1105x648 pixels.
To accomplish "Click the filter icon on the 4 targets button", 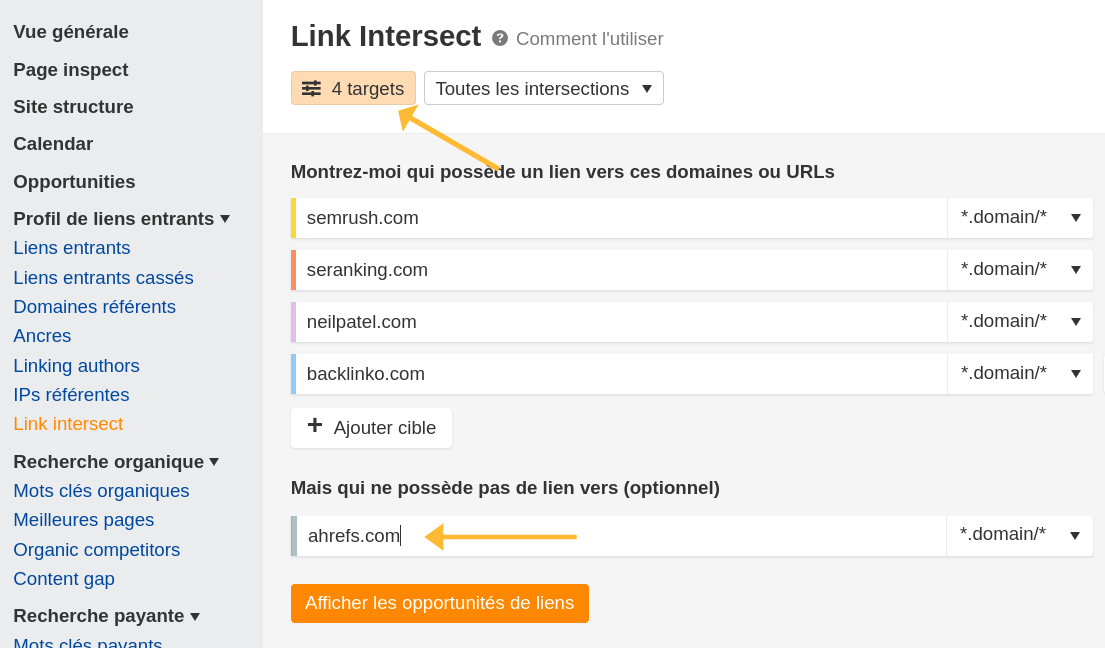I will coord(310,88).
